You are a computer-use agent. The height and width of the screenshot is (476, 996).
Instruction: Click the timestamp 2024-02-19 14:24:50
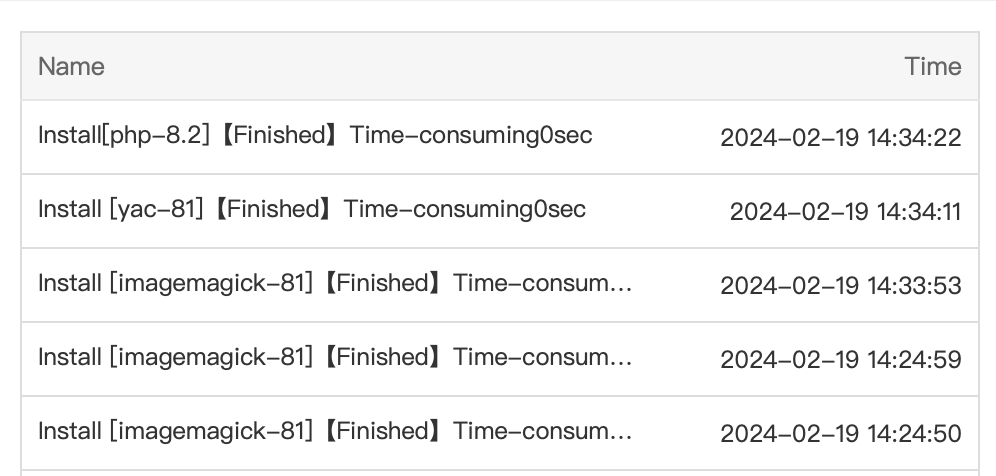(x=840, y=433)
